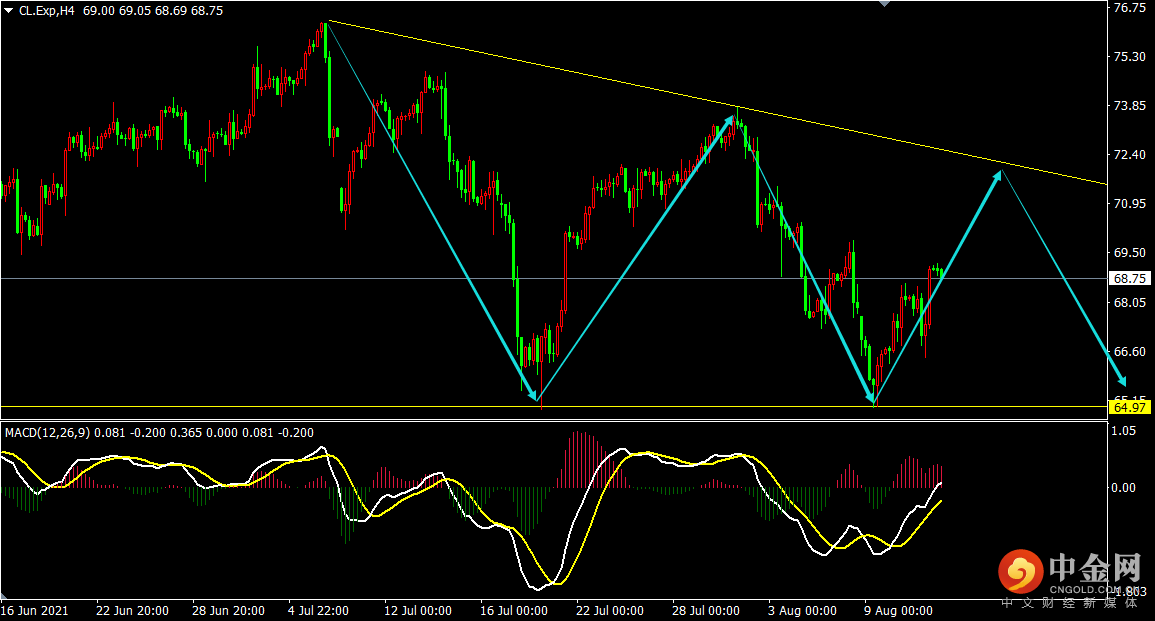Screen dimensions: 1155x621
Task: Select the MACD(12,26,9) indicator label
Action: coord(47,432)
